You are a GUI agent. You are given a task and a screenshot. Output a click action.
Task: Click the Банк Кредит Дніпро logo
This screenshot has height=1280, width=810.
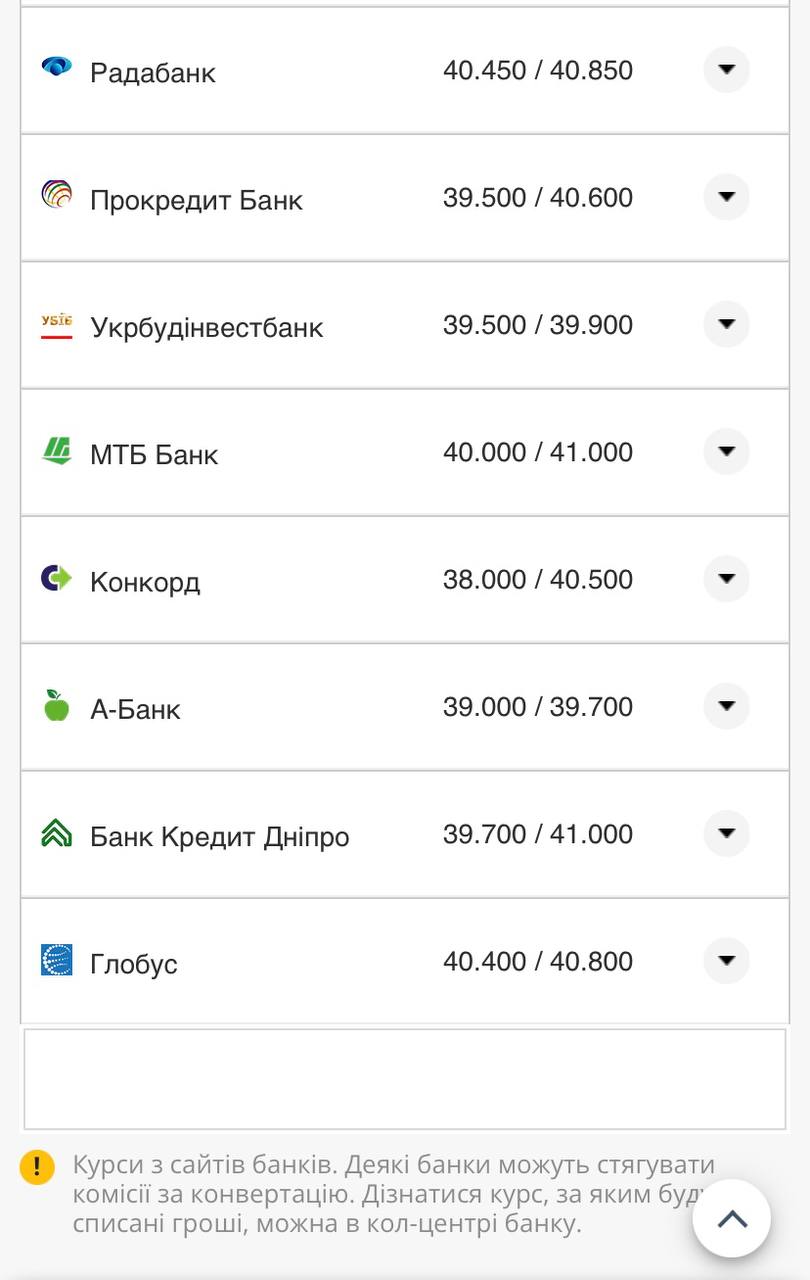click(58, 833)
